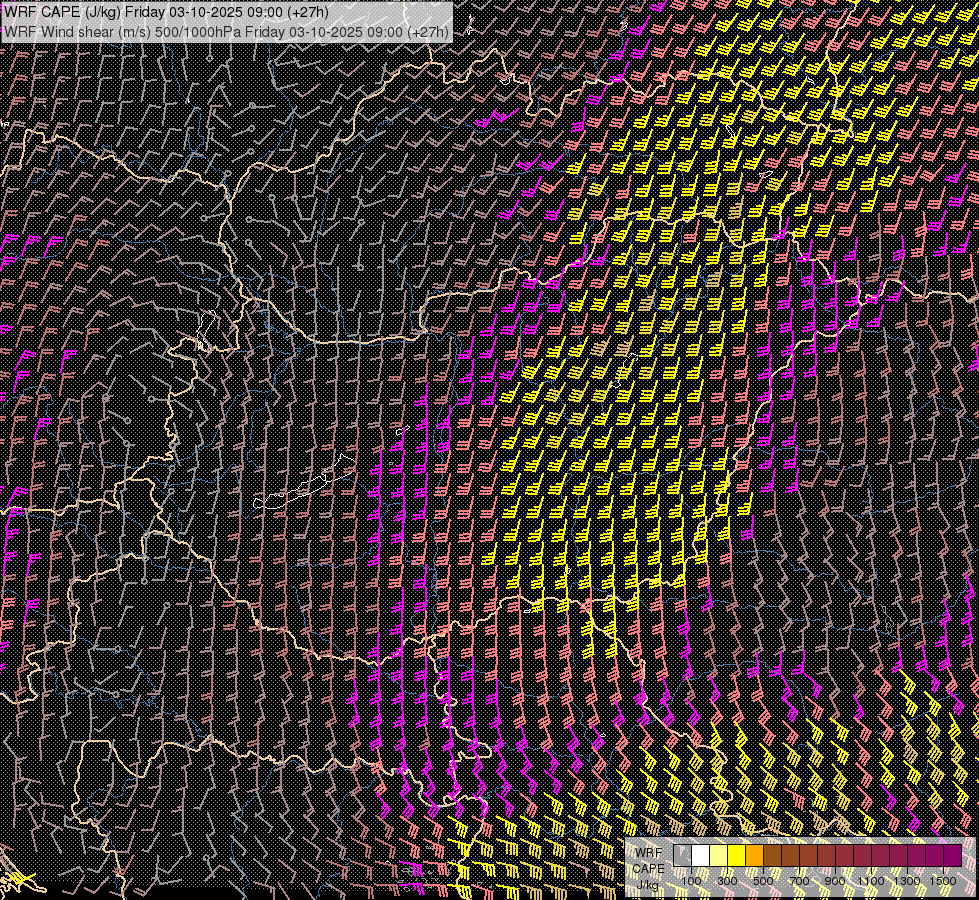Choose the orange swatch in the CAPE legend

pos(754,856)
